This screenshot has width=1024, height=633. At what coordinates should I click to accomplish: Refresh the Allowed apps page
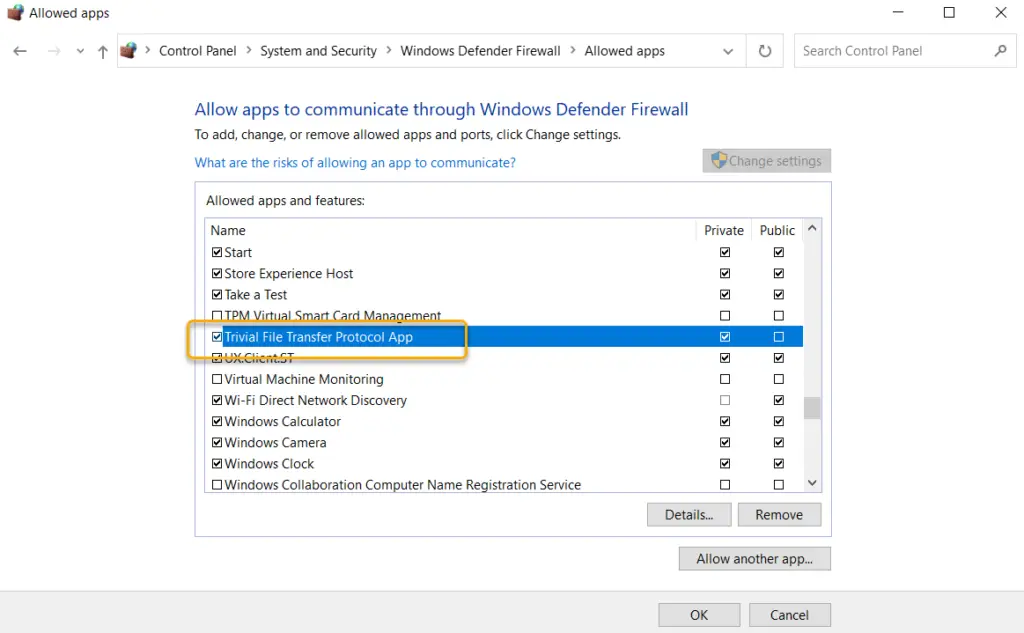(x=765, y=51)
